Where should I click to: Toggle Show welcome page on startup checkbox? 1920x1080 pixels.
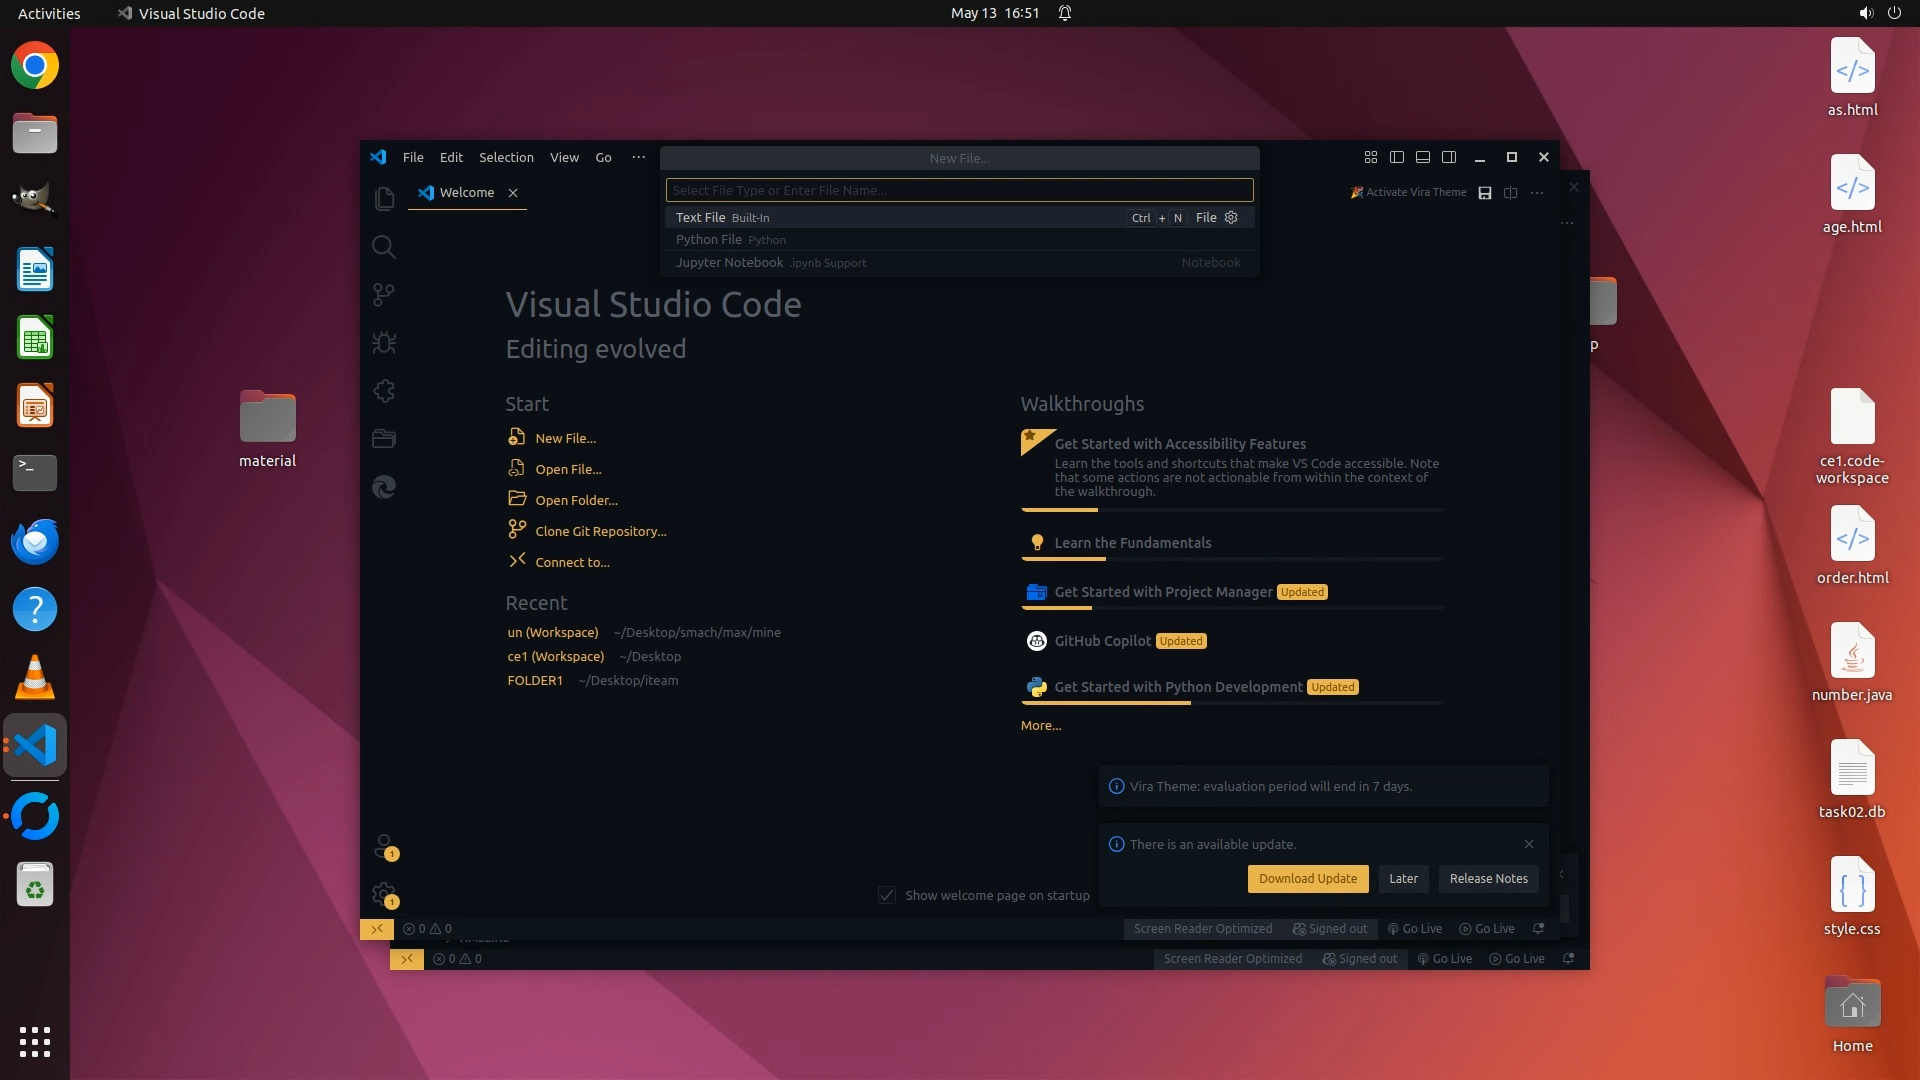(x=887, y=895)
